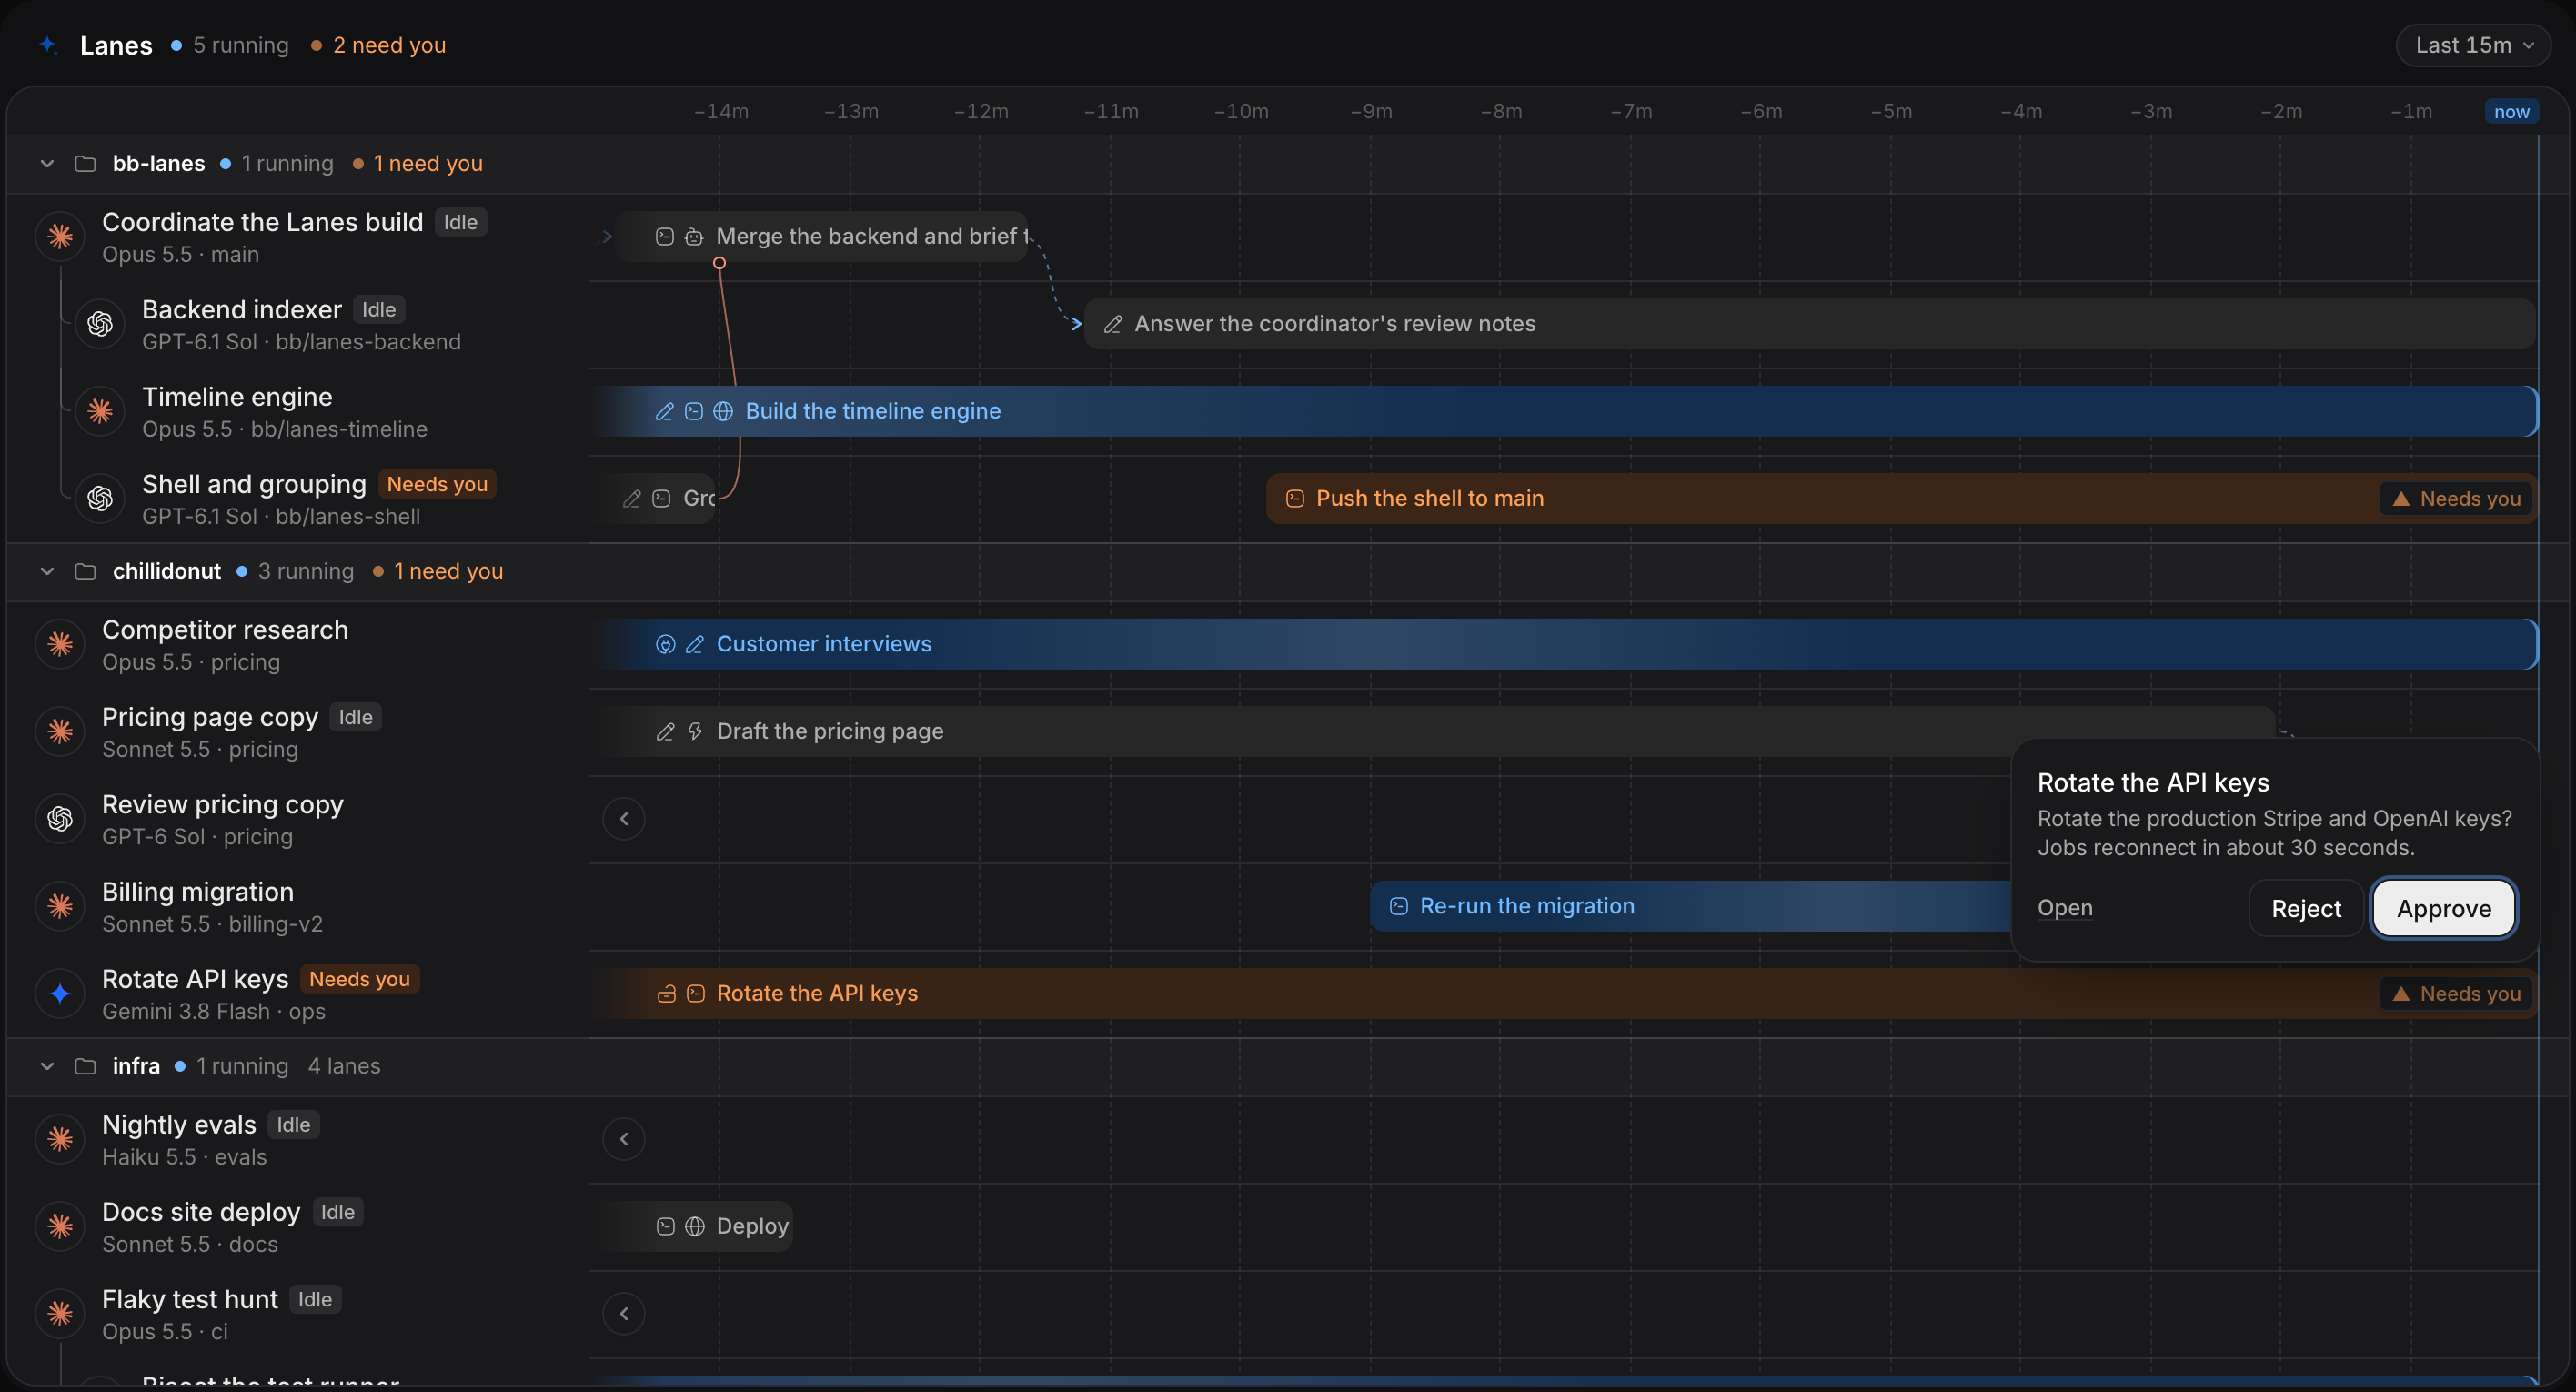Click the Competitor research agent avatar
The width and height of the screenshot is (2576, 1392).
pyautogui.click(x=60, y=644)
